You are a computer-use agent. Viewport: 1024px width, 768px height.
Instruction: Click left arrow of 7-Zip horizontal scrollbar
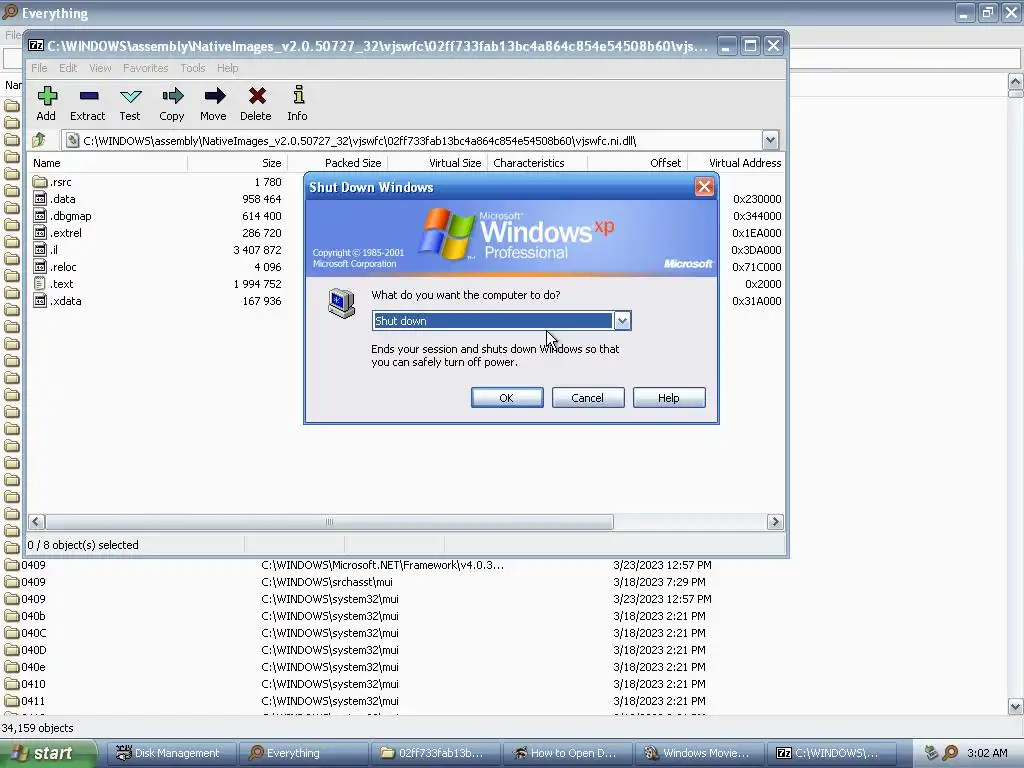37,522
